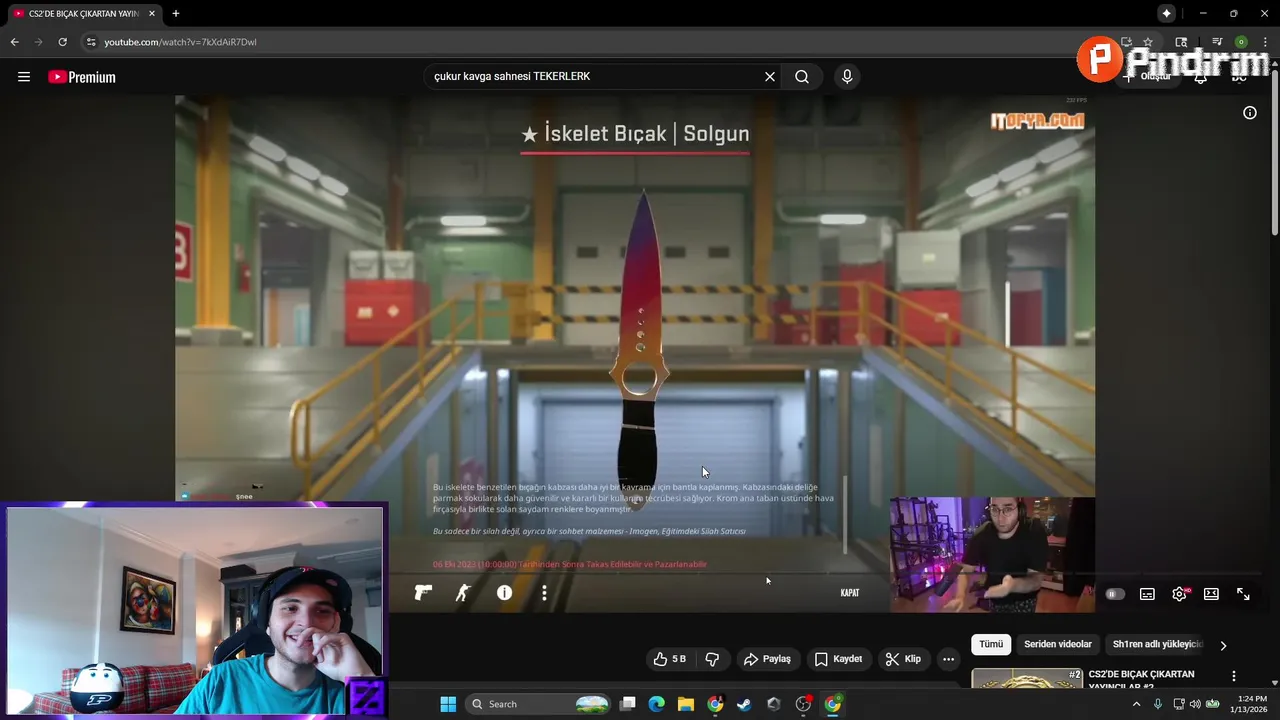The image size is (1280, 720).
Task: Toggle the autoplay switch in the player
Action: coord(1115,594)
